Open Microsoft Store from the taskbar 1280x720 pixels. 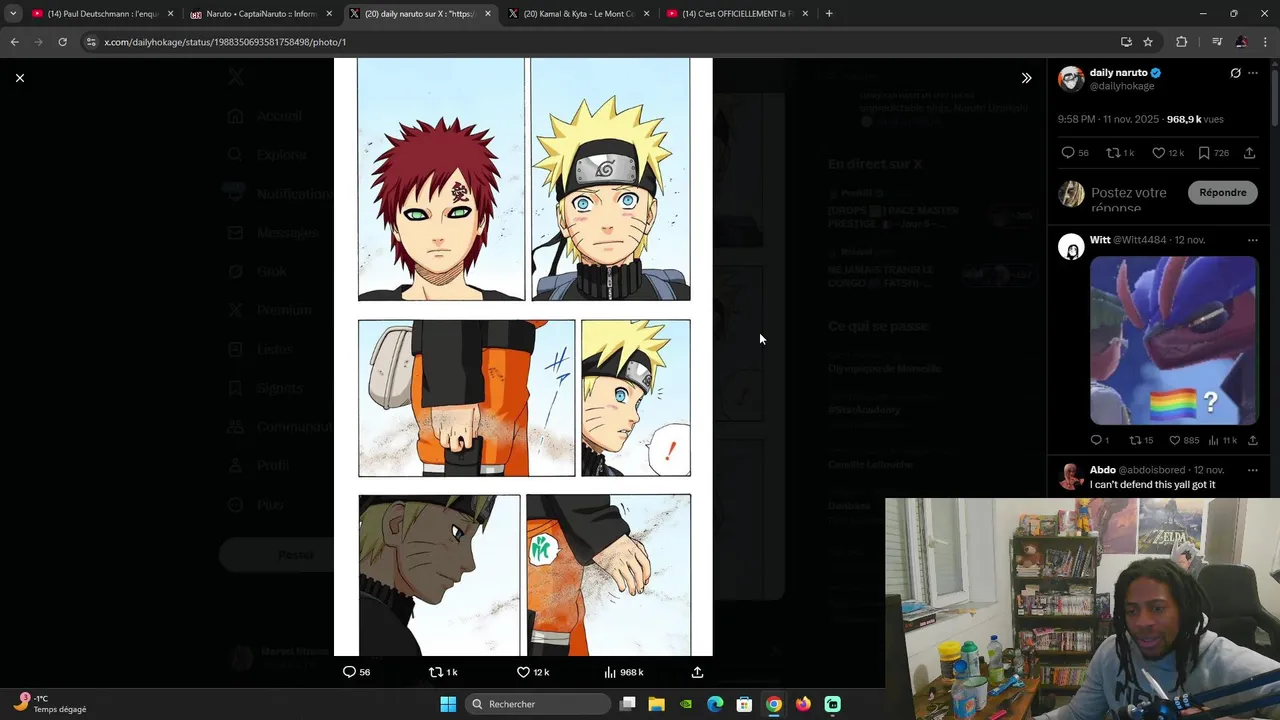point(744,704)
